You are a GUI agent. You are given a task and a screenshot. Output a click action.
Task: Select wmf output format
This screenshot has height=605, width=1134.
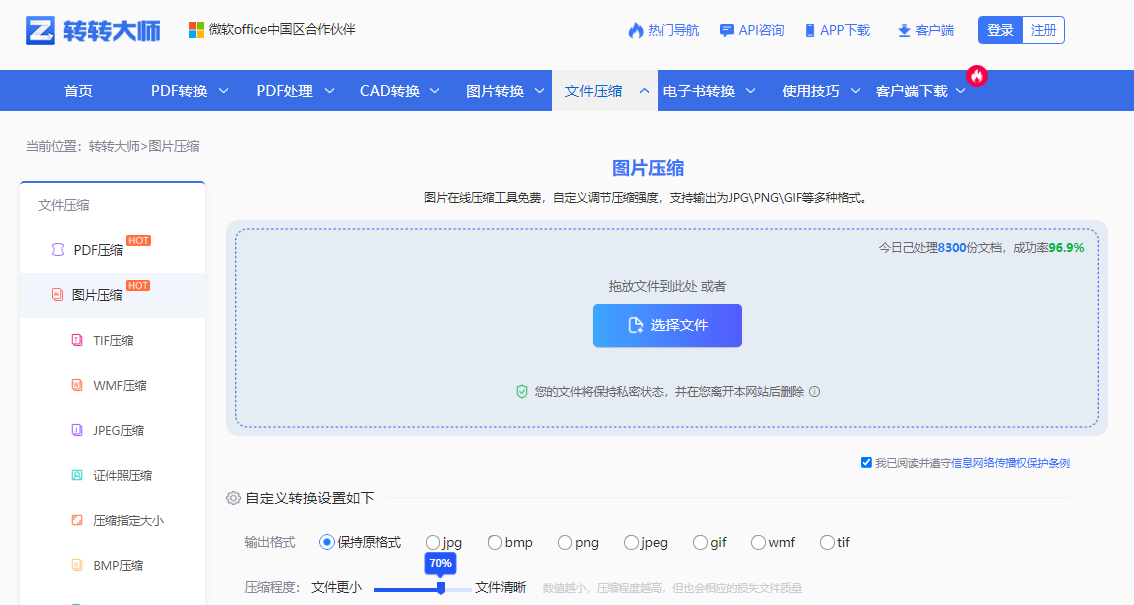(x=758, y=542)
